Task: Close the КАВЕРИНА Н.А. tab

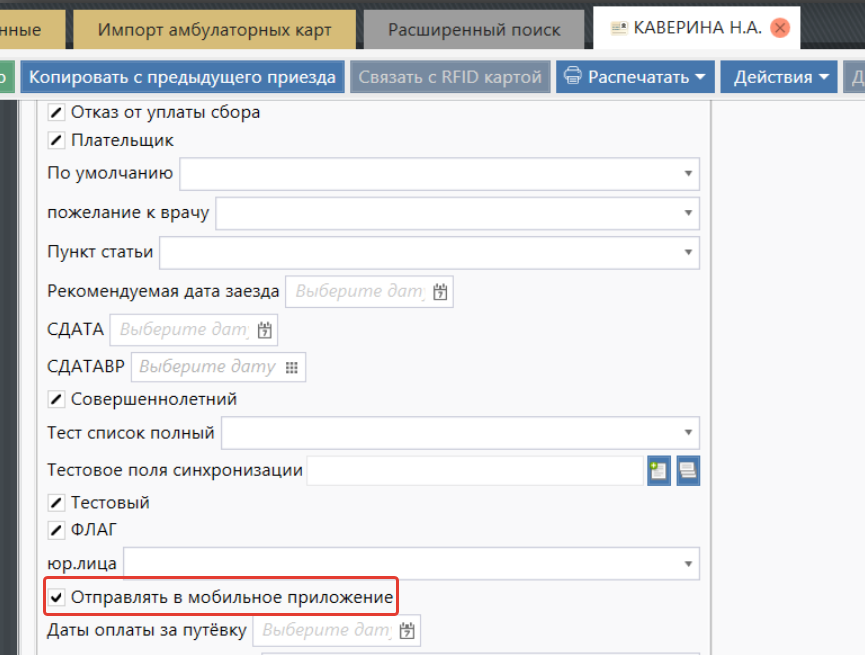Action: 780,29
